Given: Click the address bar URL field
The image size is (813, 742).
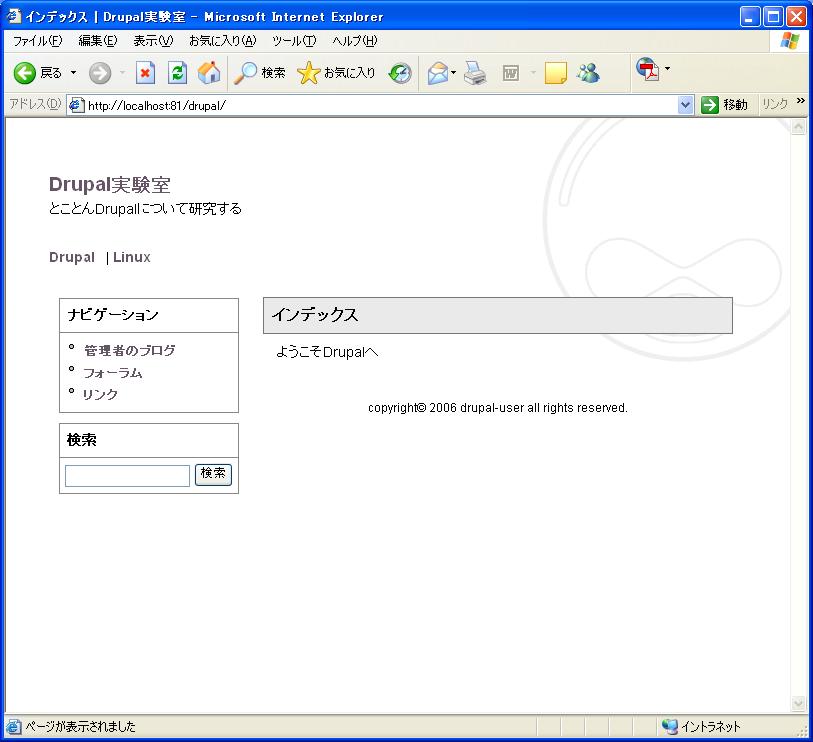Looking at the screenshot, I should pyautogui.click(x=381, y=105).
